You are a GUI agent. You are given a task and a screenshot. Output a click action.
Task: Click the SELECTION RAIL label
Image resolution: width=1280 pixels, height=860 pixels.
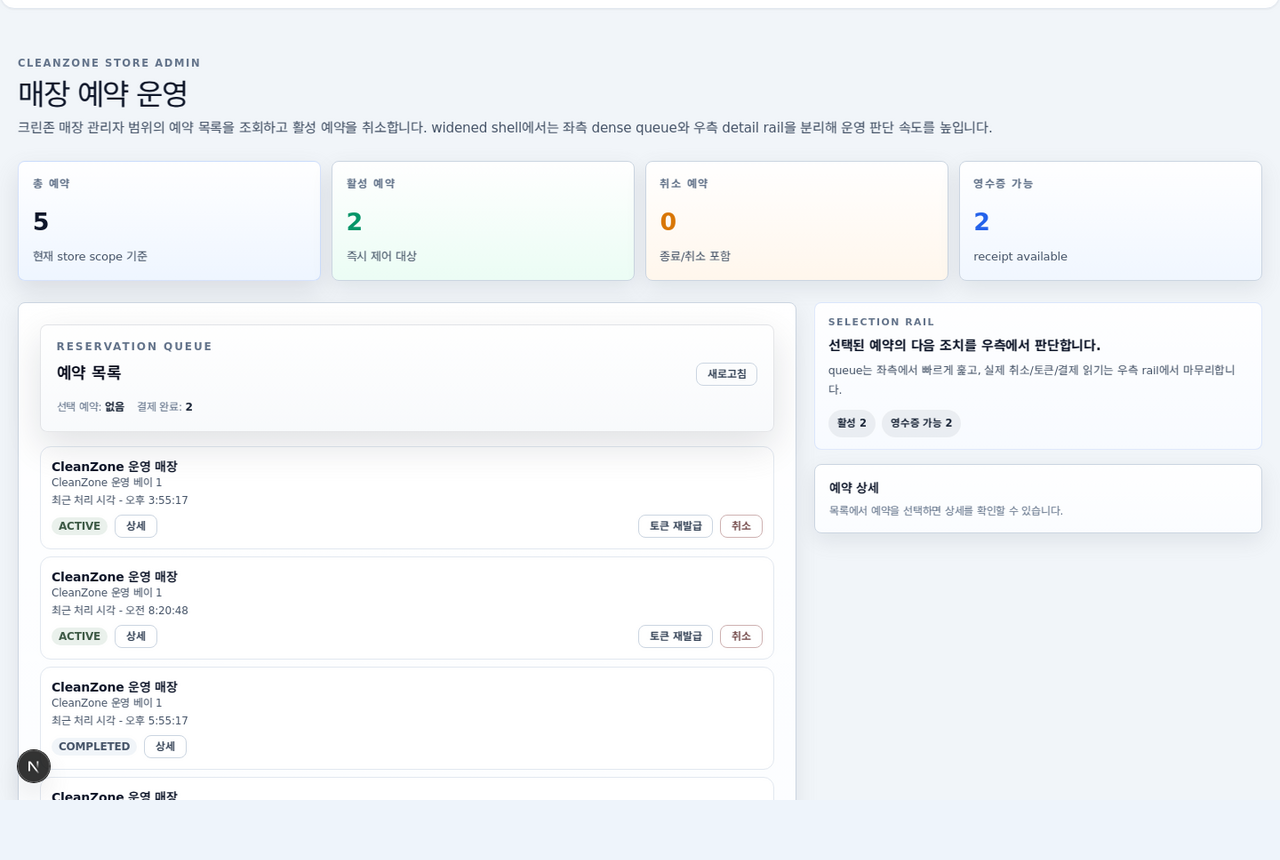882,322
